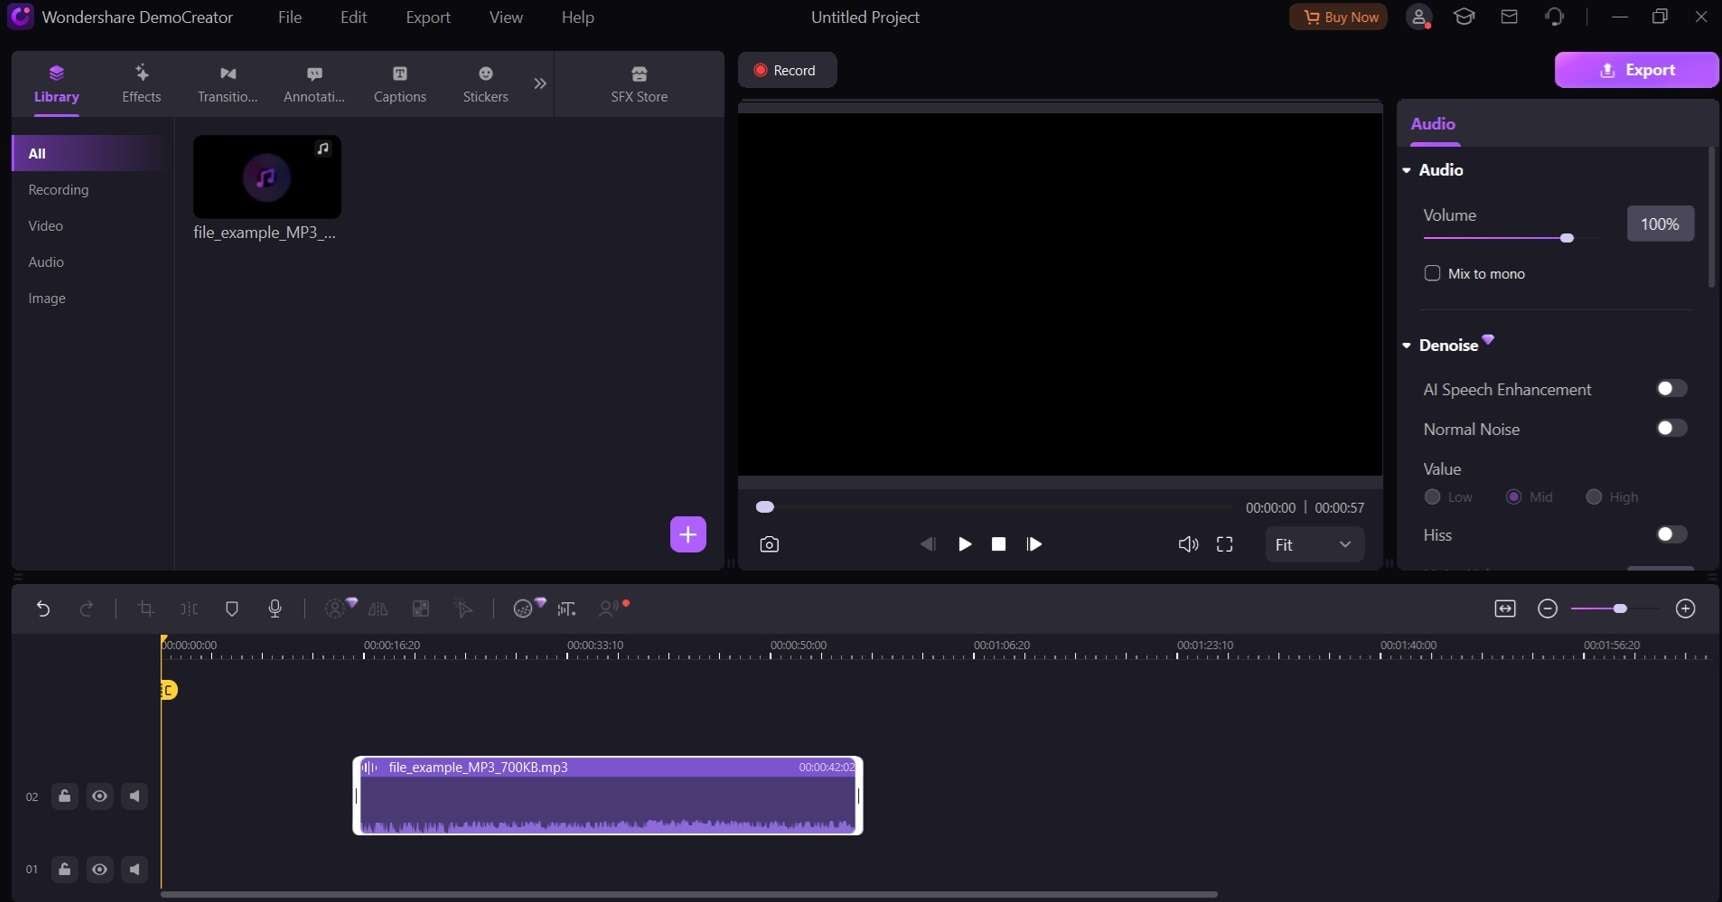Viewport: 1722px width, 902px height.
Task: Lock track 02
Action: coord(64,796)
